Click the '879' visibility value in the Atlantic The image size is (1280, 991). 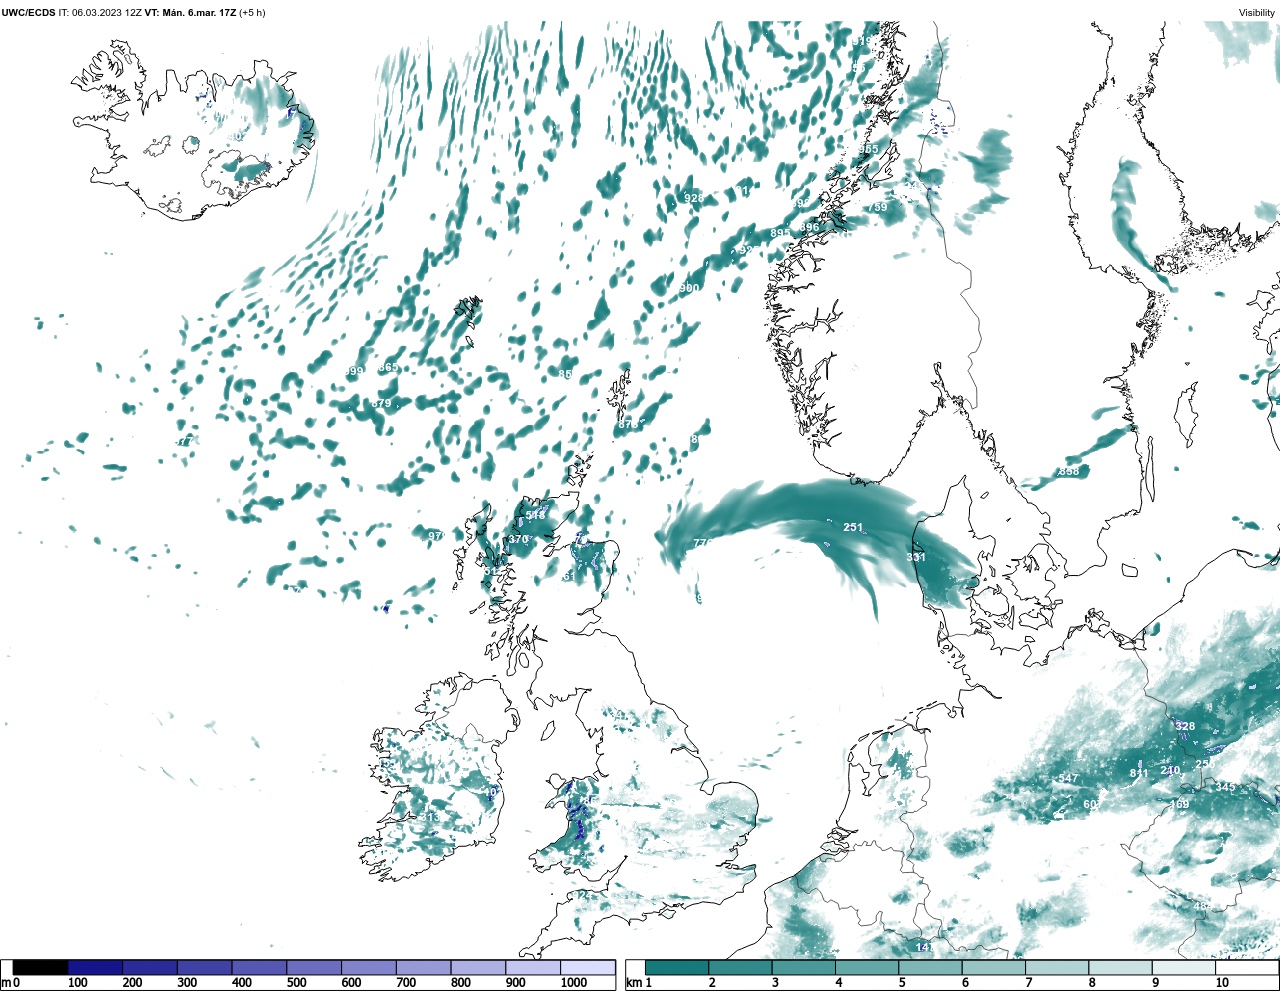[381, 404]
